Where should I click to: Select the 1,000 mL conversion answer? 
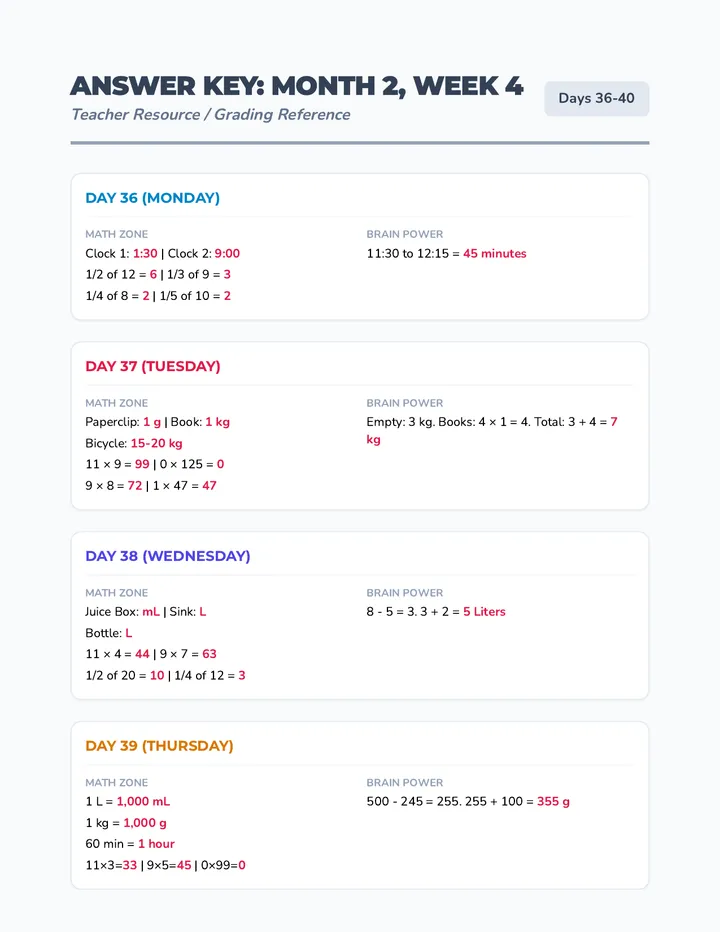click(x=143, y=801)
